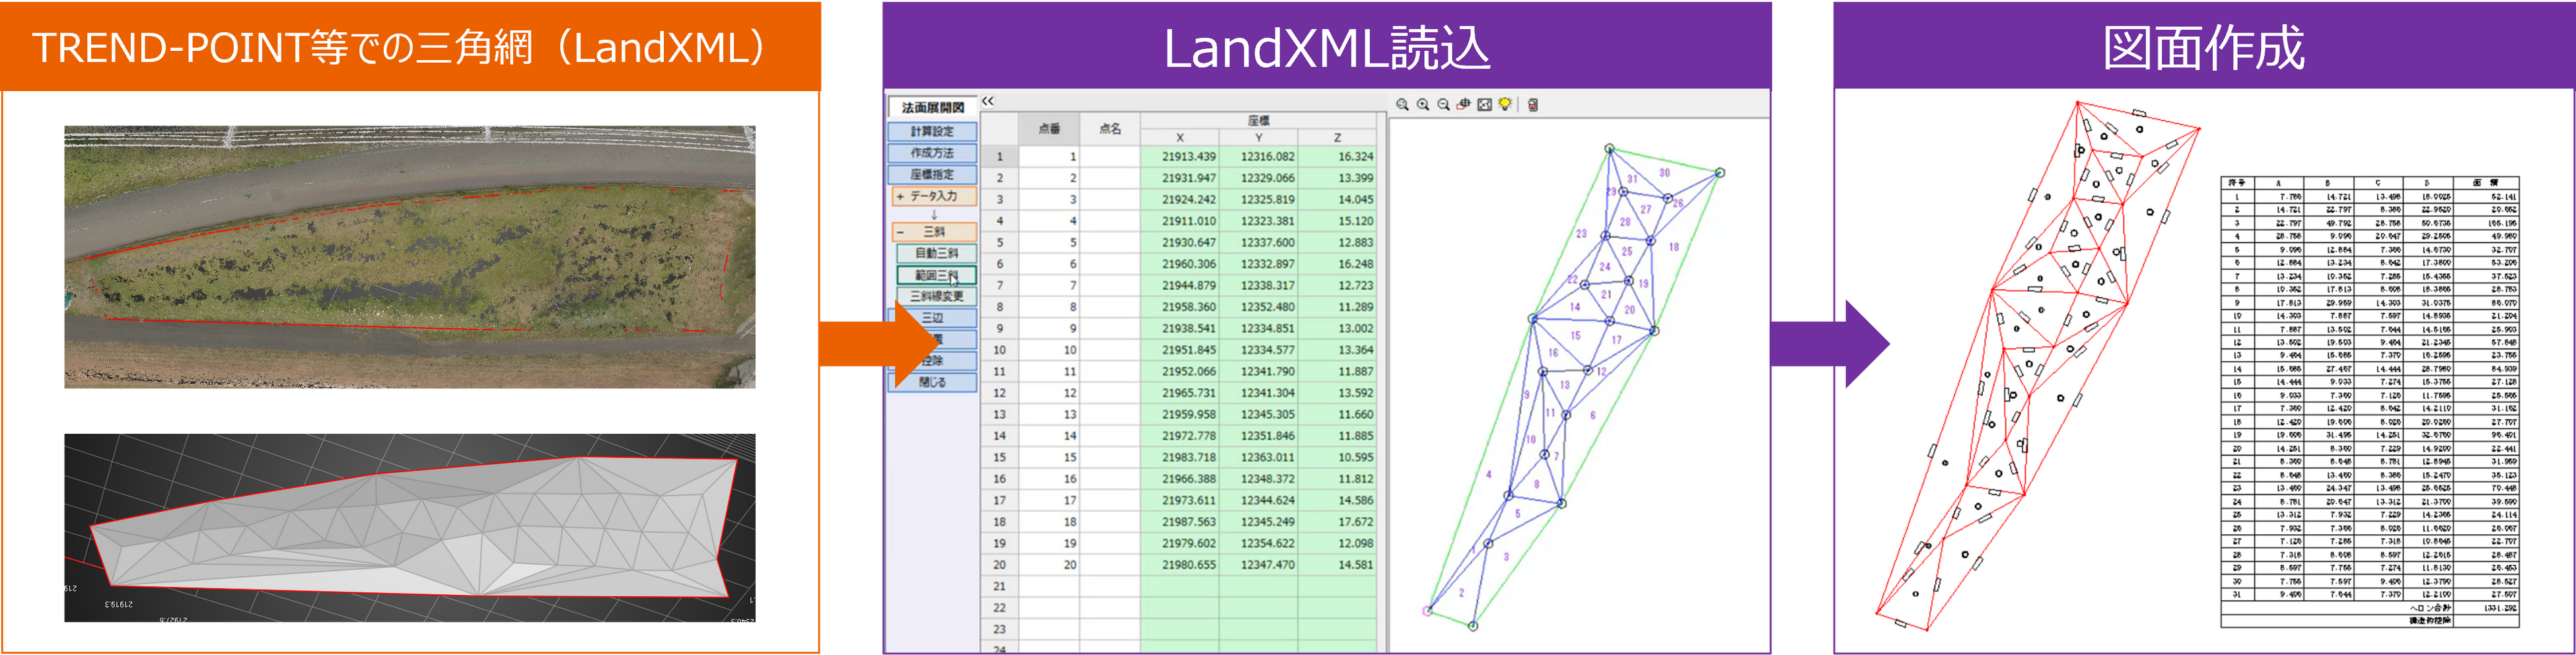Click triangle number 4 in the mesh view
The image size is (2576, 655).
pos(1488,475)
